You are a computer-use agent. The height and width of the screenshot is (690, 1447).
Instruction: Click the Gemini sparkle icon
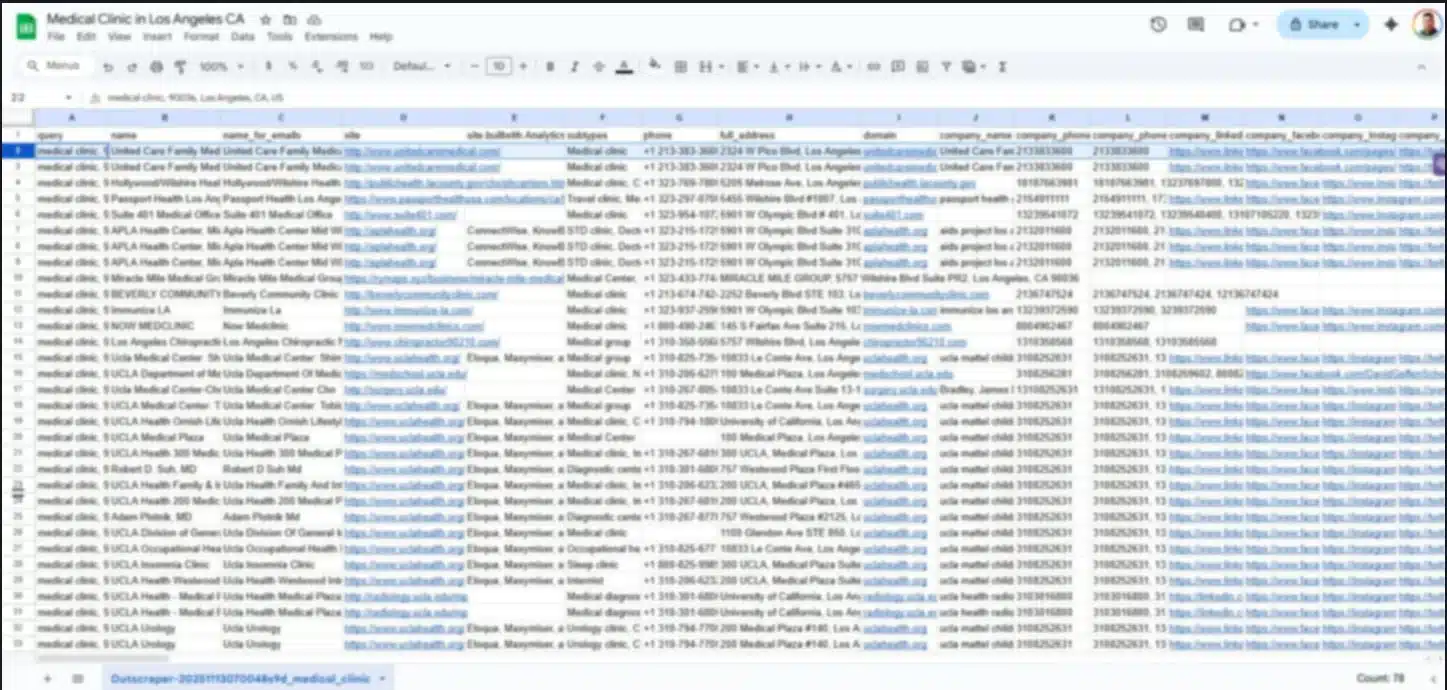coord(1390,25)
